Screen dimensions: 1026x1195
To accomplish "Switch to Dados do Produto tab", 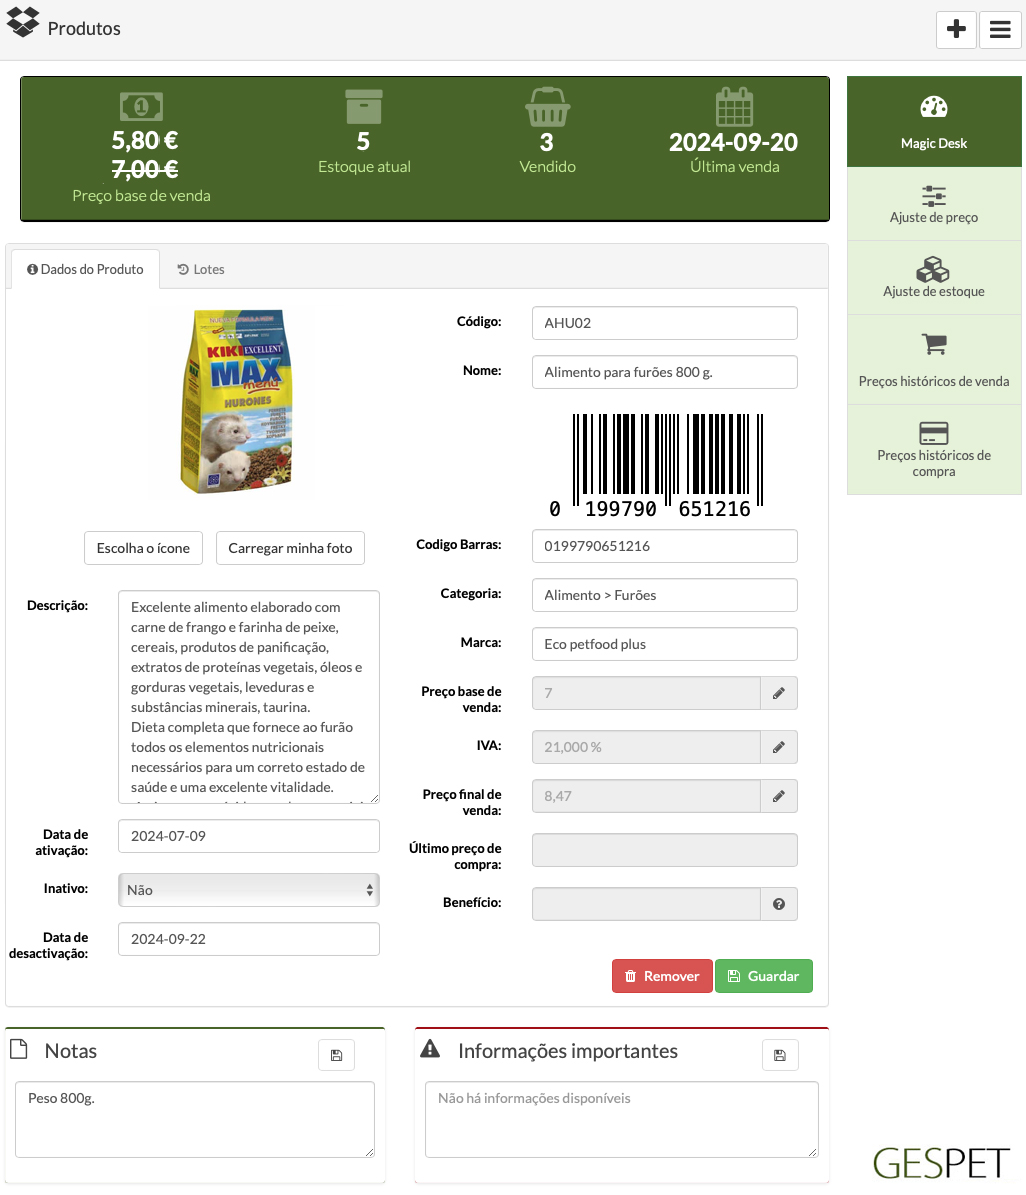I will [x=85, y=269].
